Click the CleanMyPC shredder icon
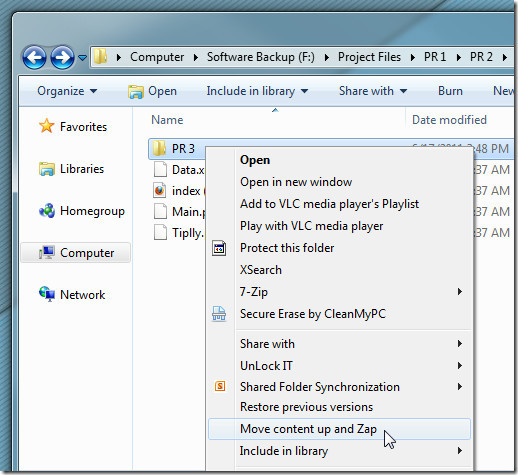The image size is (518, 475). click(x=219, y=314)
